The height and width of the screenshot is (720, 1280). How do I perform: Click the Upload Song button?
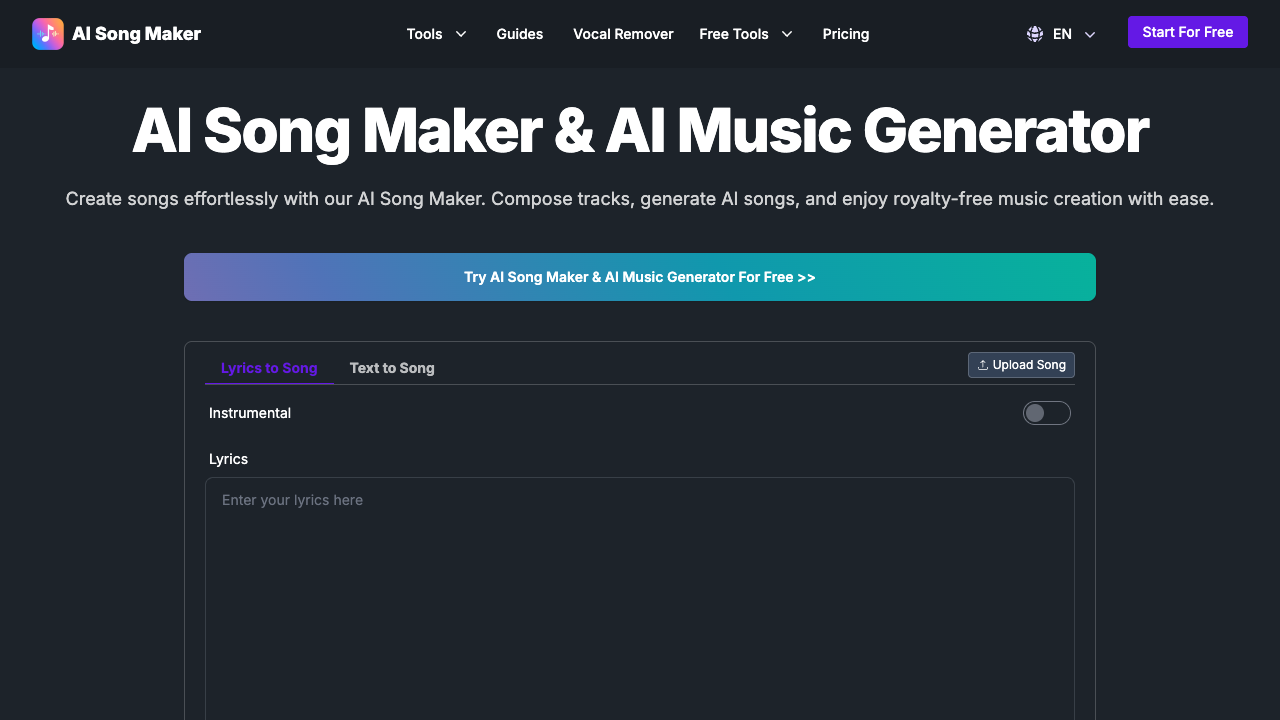click(x=1021, y=365)
